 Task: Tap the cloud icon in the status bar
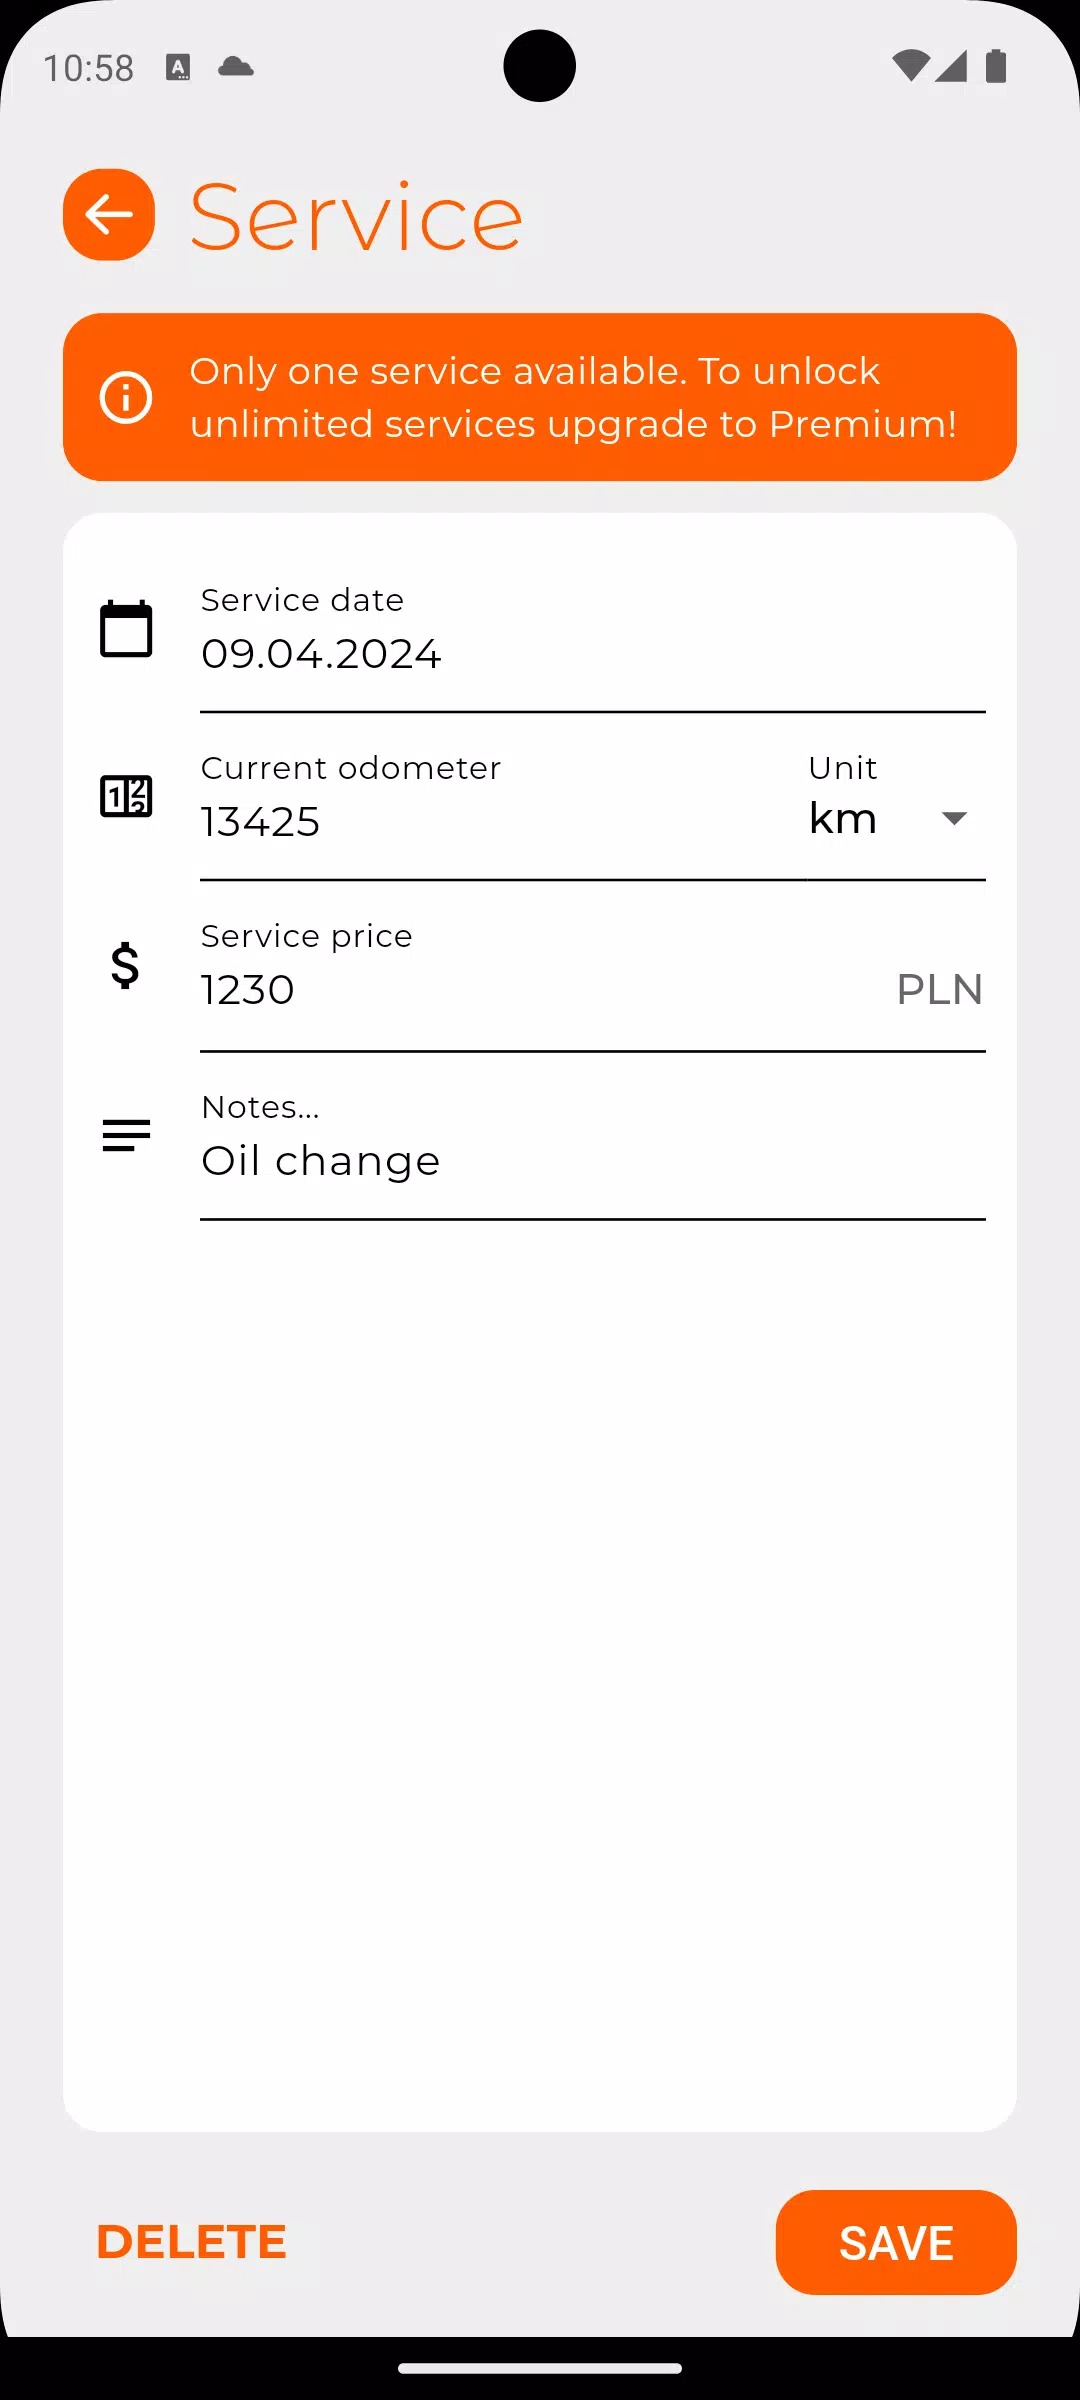coord(236,67)
